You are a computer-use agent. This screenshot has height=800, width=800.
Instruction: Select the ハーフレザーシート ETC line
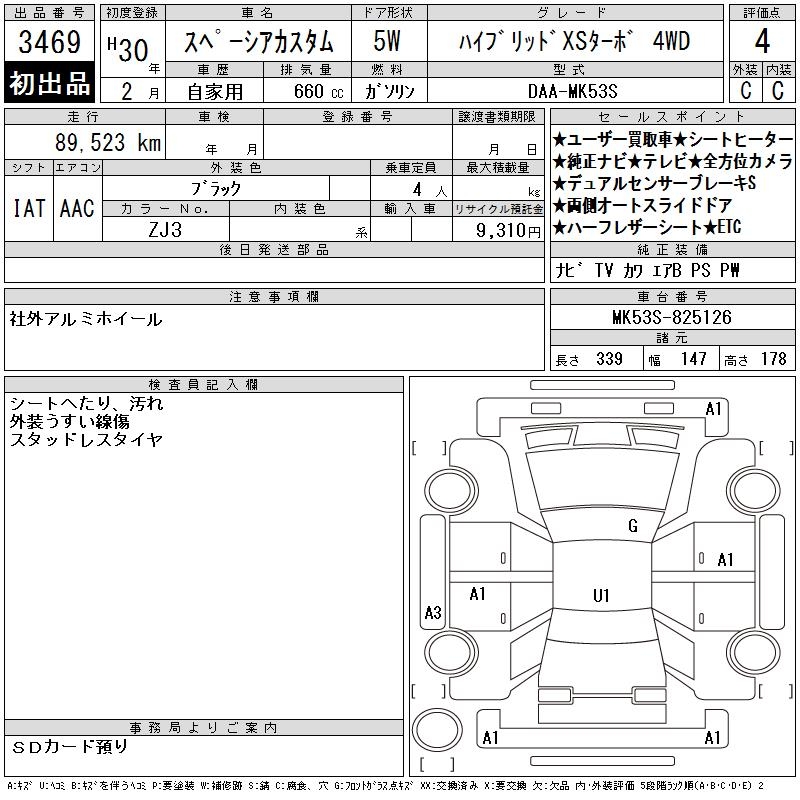point(647,227)
